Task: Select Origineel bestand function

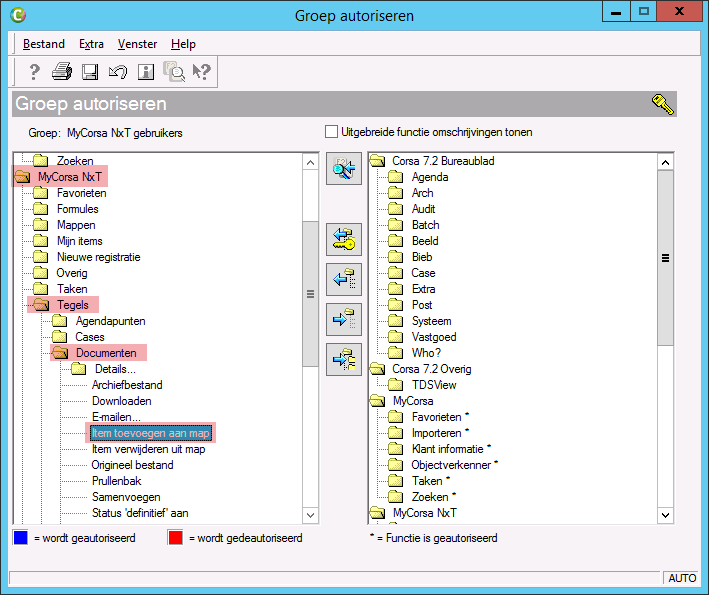Action: (x=132, y=465)
